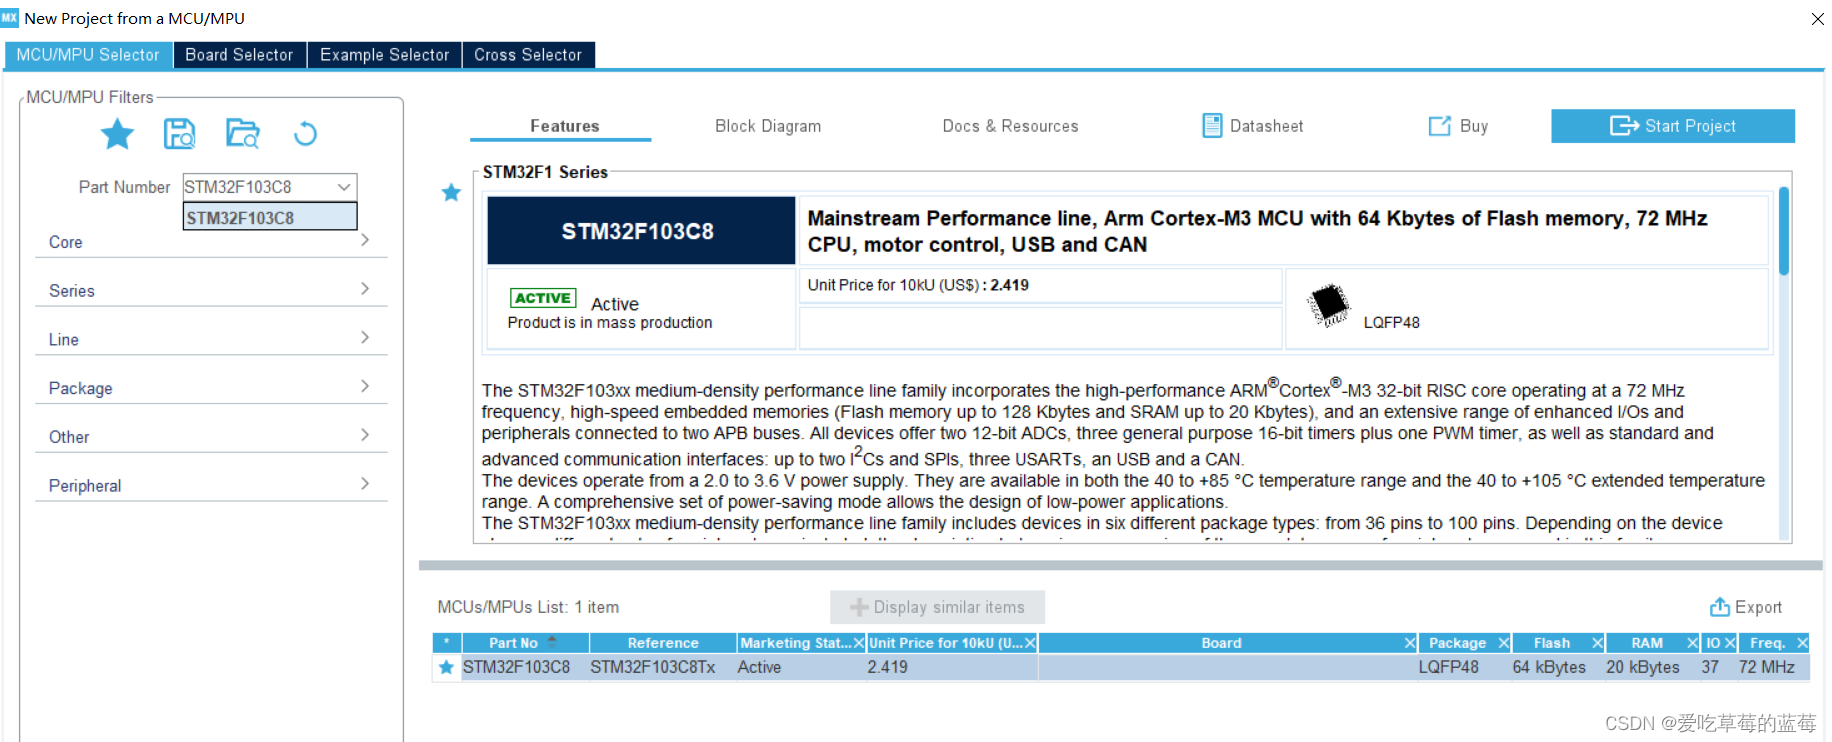Open the Docs & Resources tab
This screenshot has height=742, width=1832.
(1010, 126)
